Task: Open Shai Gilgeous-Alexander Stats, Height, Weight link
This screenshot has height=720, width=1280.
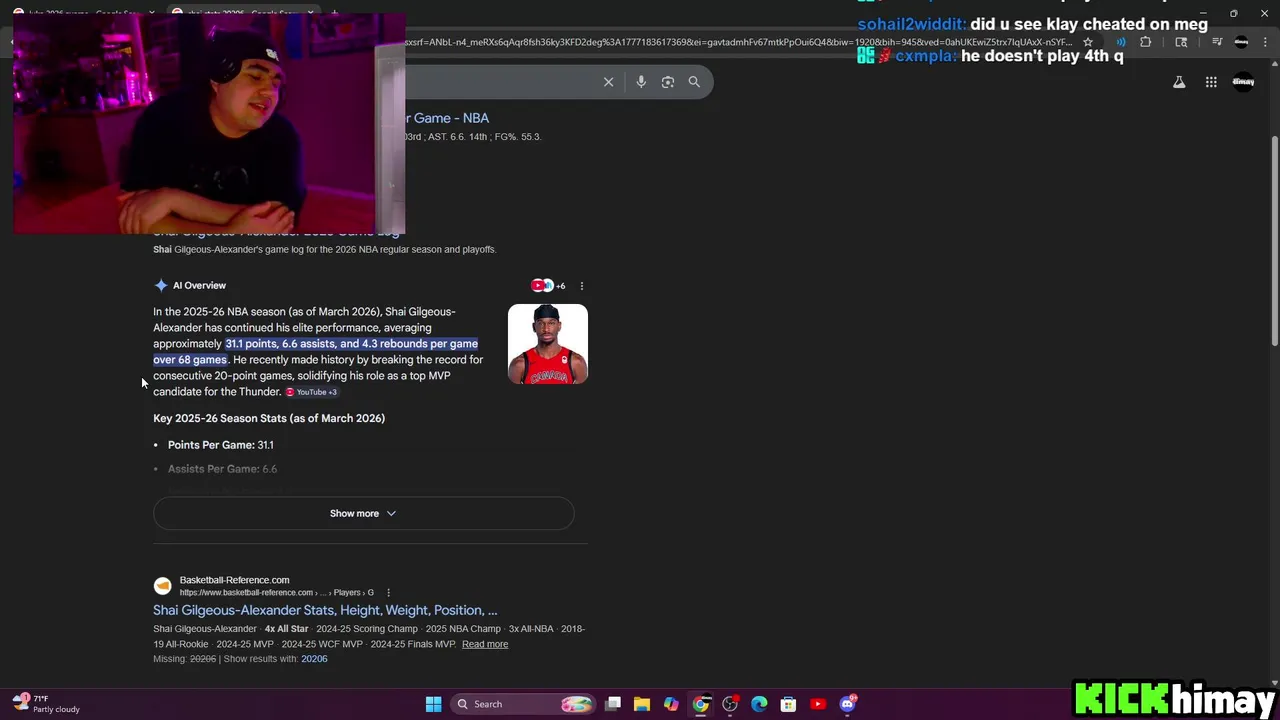Action: pyautogui.click(x=325, y=610)
